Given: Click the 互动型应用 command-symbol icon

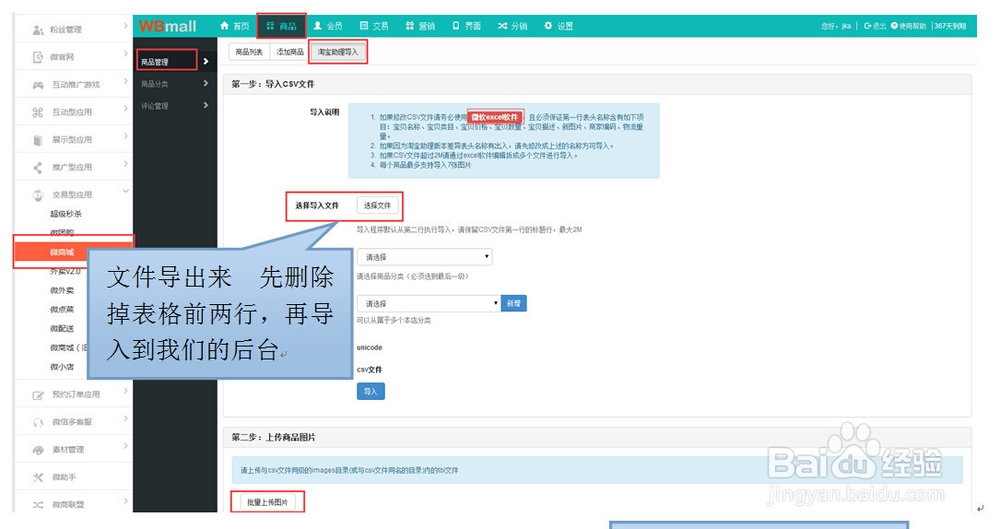Looking at the screenshot, I should pos(38,112).
